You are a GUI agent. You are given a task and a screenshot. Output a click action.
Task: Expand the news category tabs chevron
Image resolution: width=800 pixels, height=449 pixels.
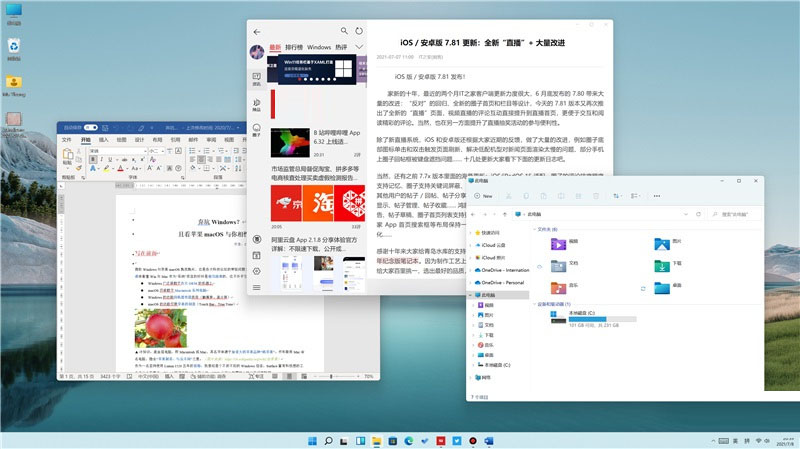[359, 48]
